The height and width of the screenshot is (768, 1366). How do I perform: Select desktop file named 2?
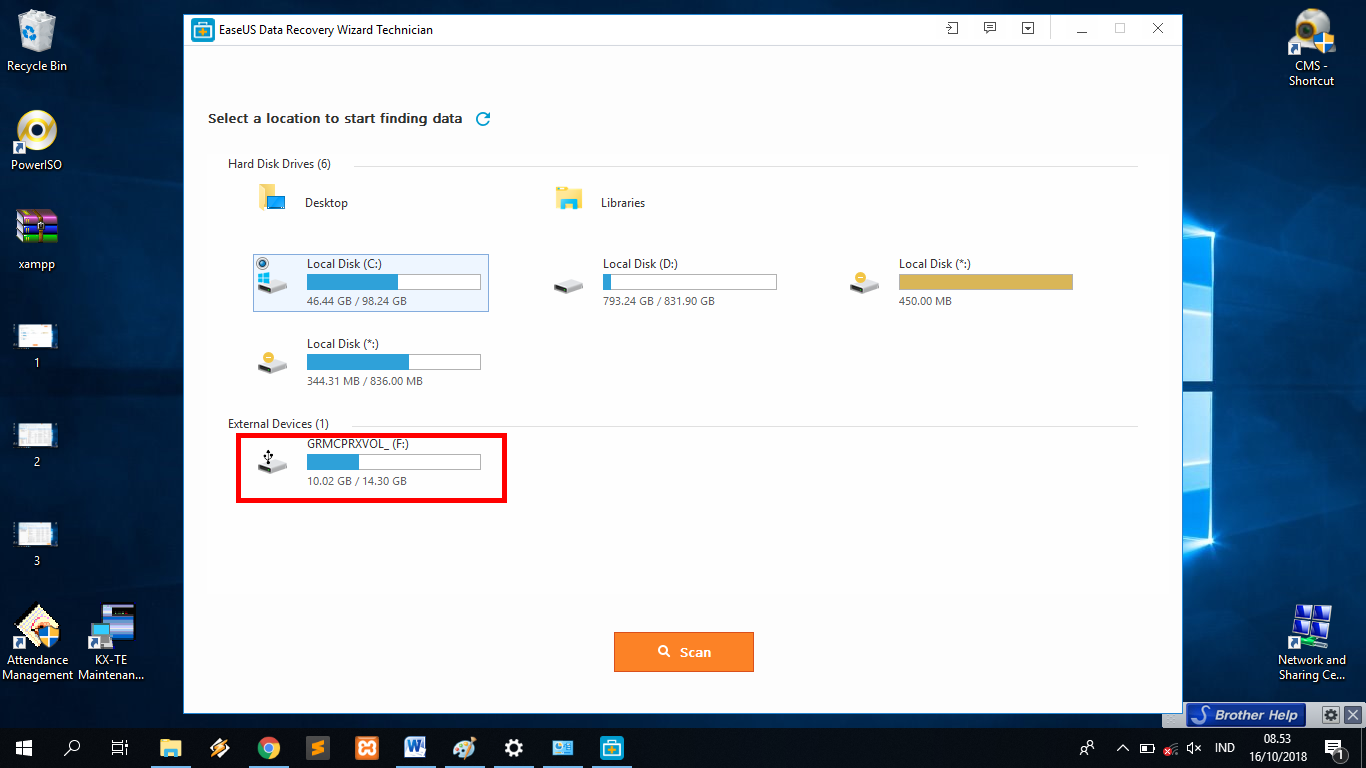pyautogui.click(x=37, y=444)
